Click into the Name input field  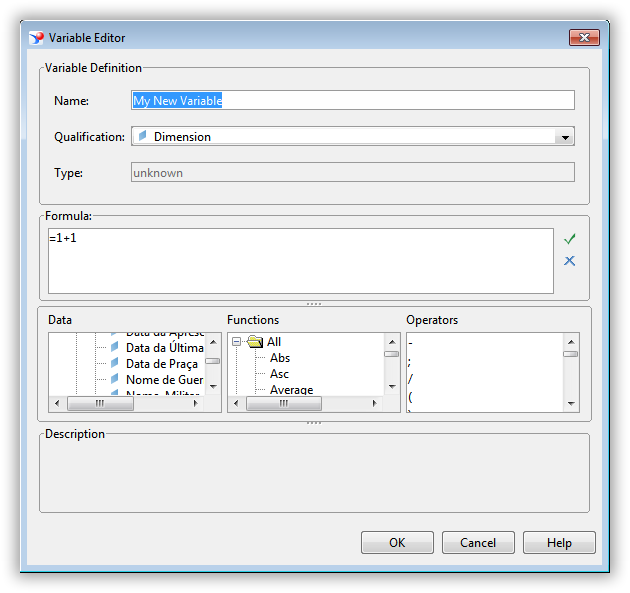[x=353, y=100]
